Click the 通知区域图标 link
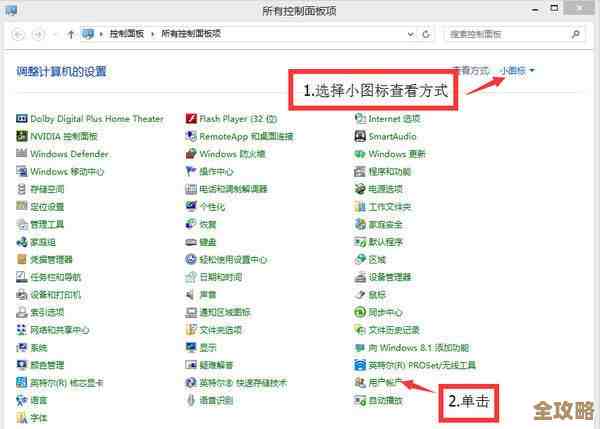This screenshot has width=600, height=429. (x=225, y=312)
